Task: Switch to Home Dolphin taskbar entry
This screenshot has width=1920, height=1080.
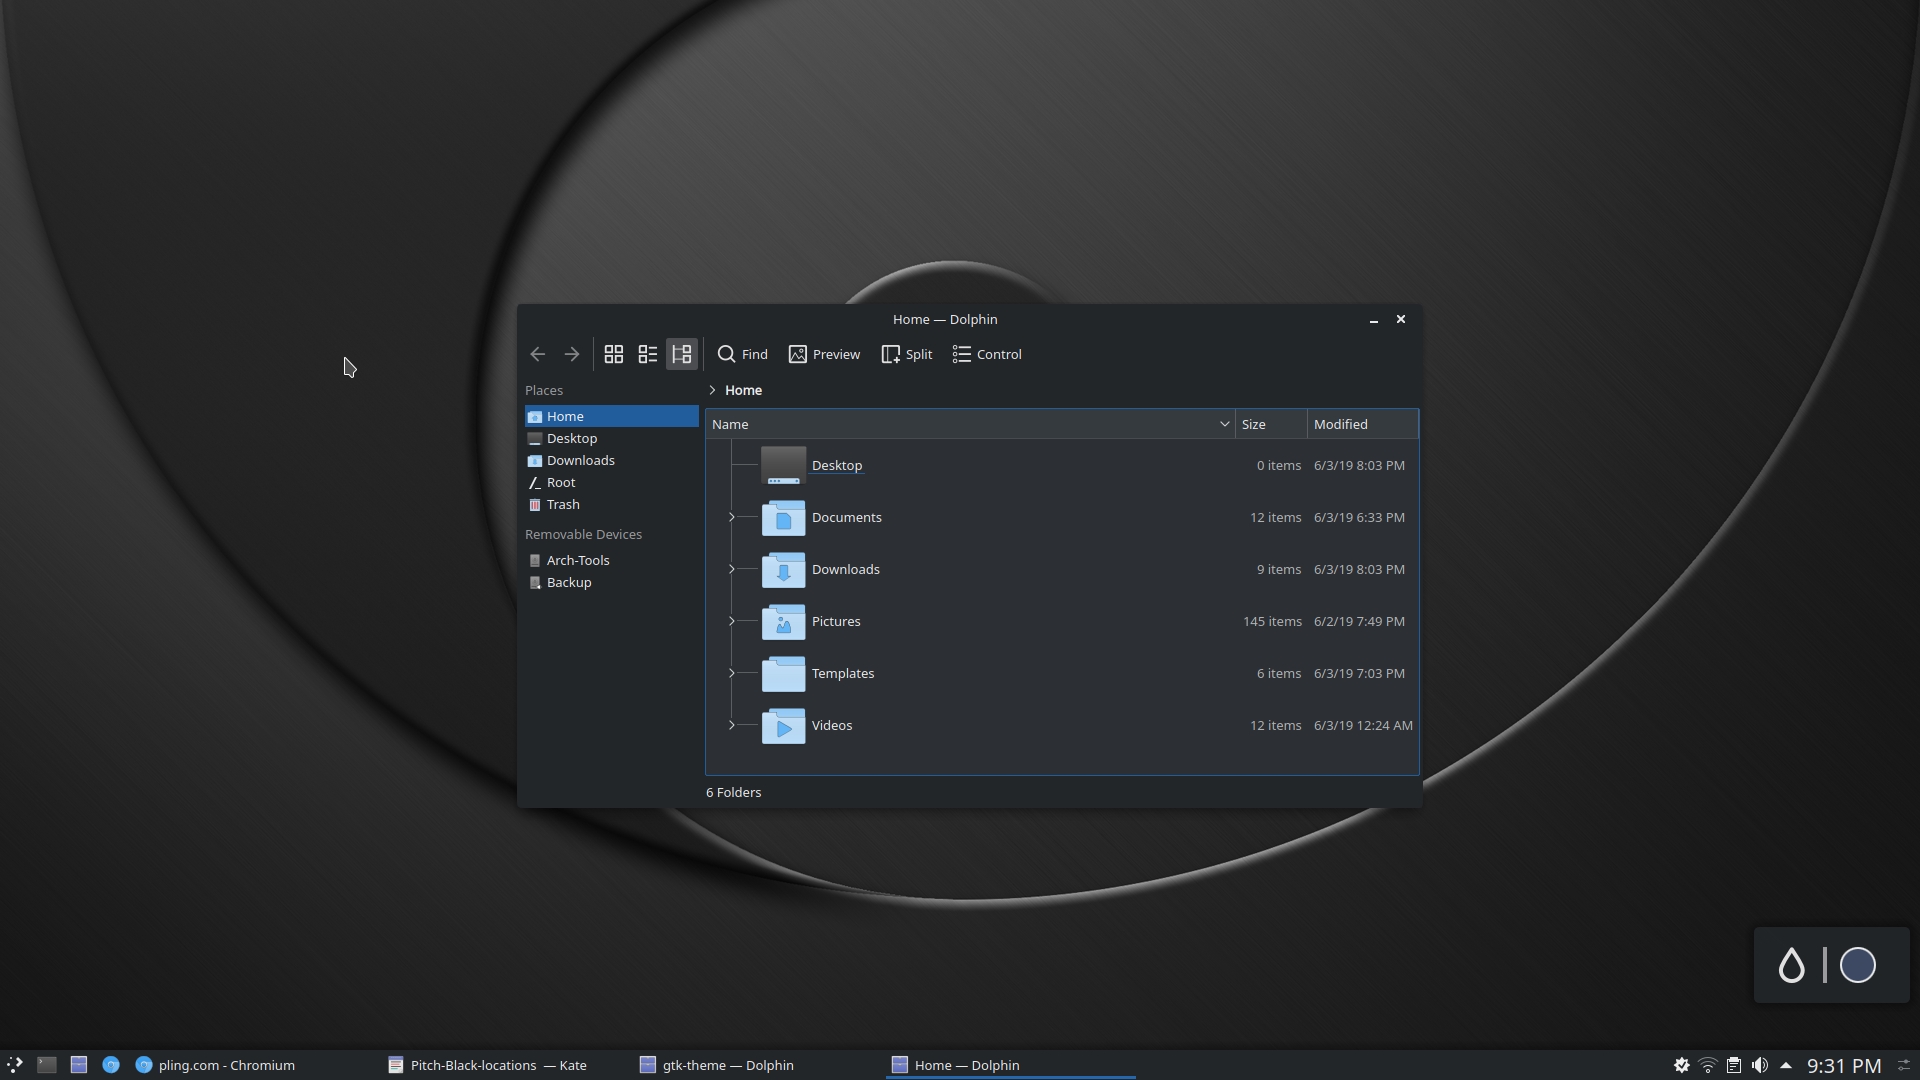Action: coord(1010,1065)
